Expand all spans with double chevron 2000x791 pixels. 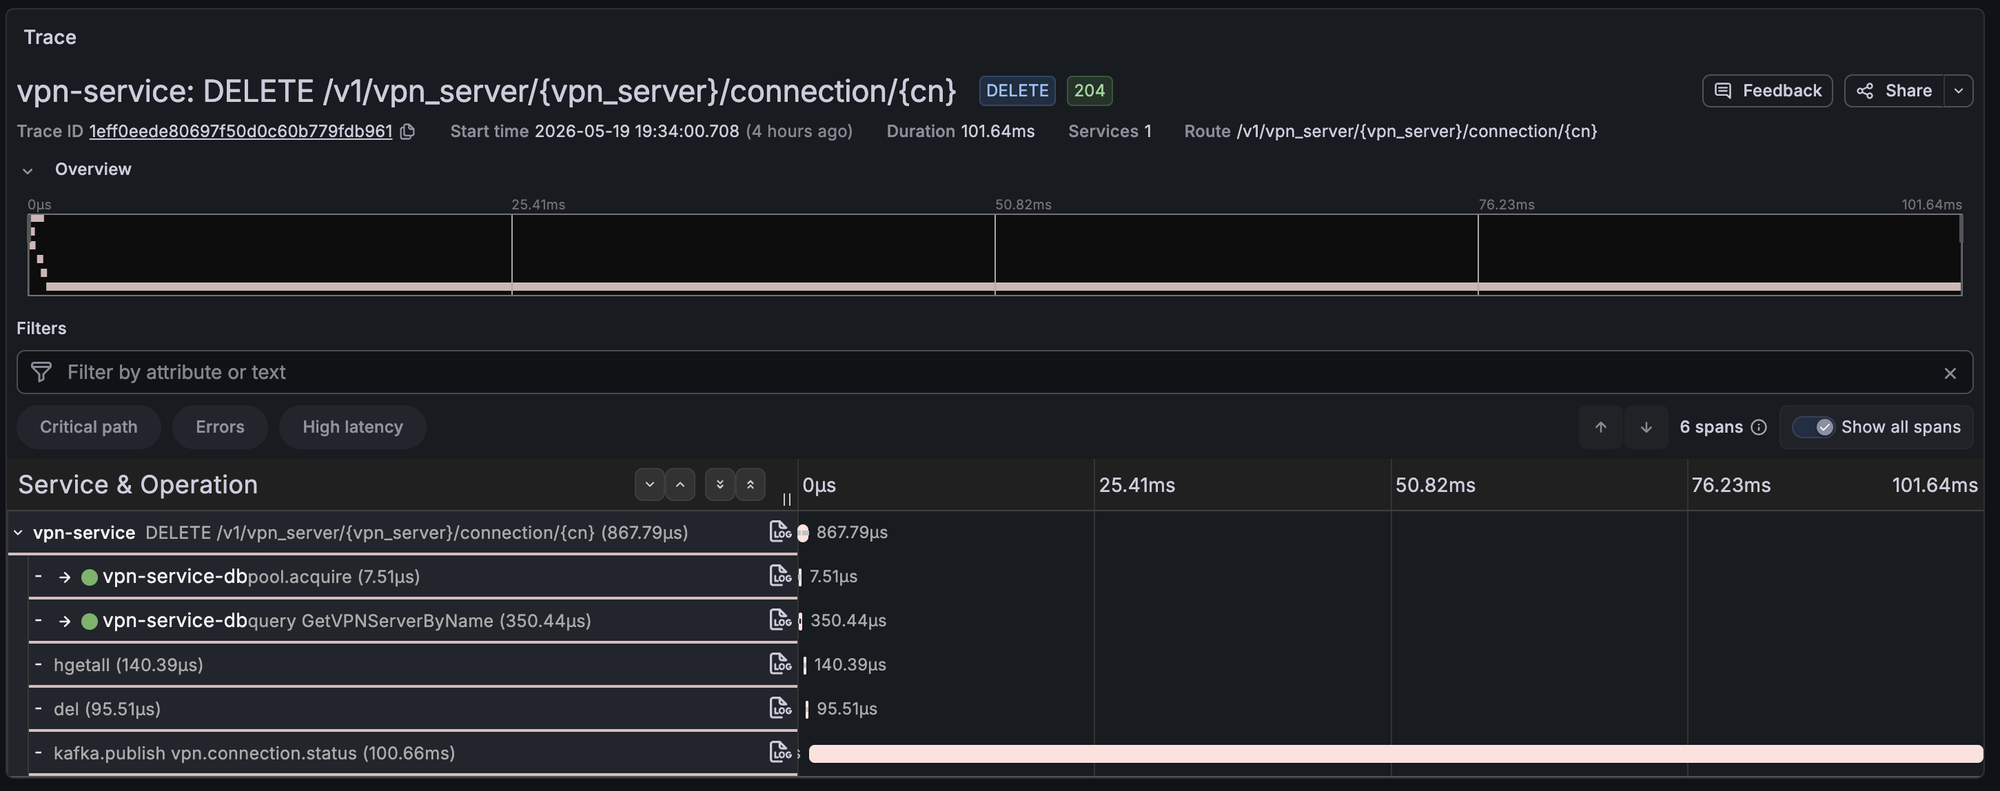pyautogui.click(x=720, y=484)
